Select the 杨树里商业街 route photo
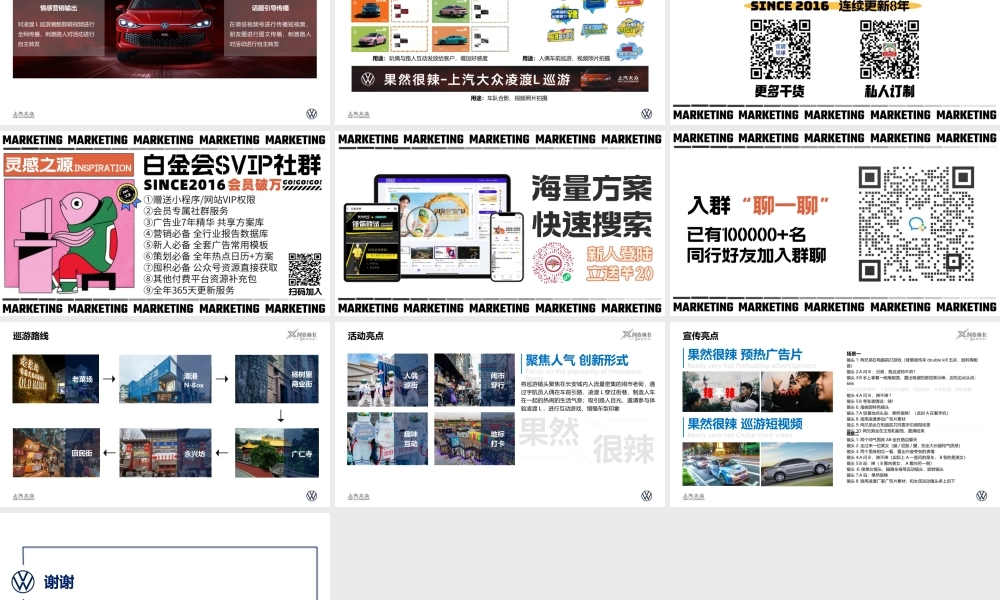 [x=277, y=379]
